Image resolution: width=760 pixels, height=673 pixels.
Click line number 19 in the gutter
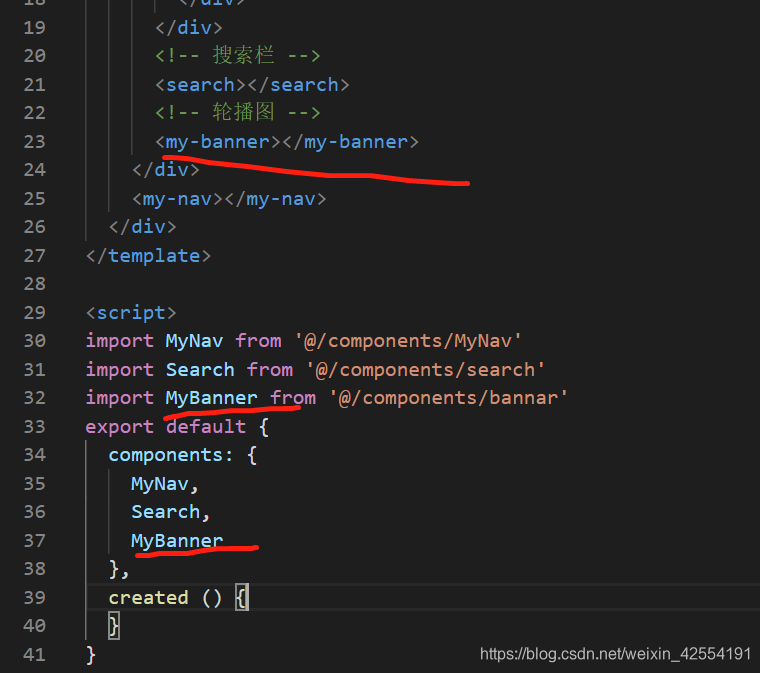[x=34, y=28]
